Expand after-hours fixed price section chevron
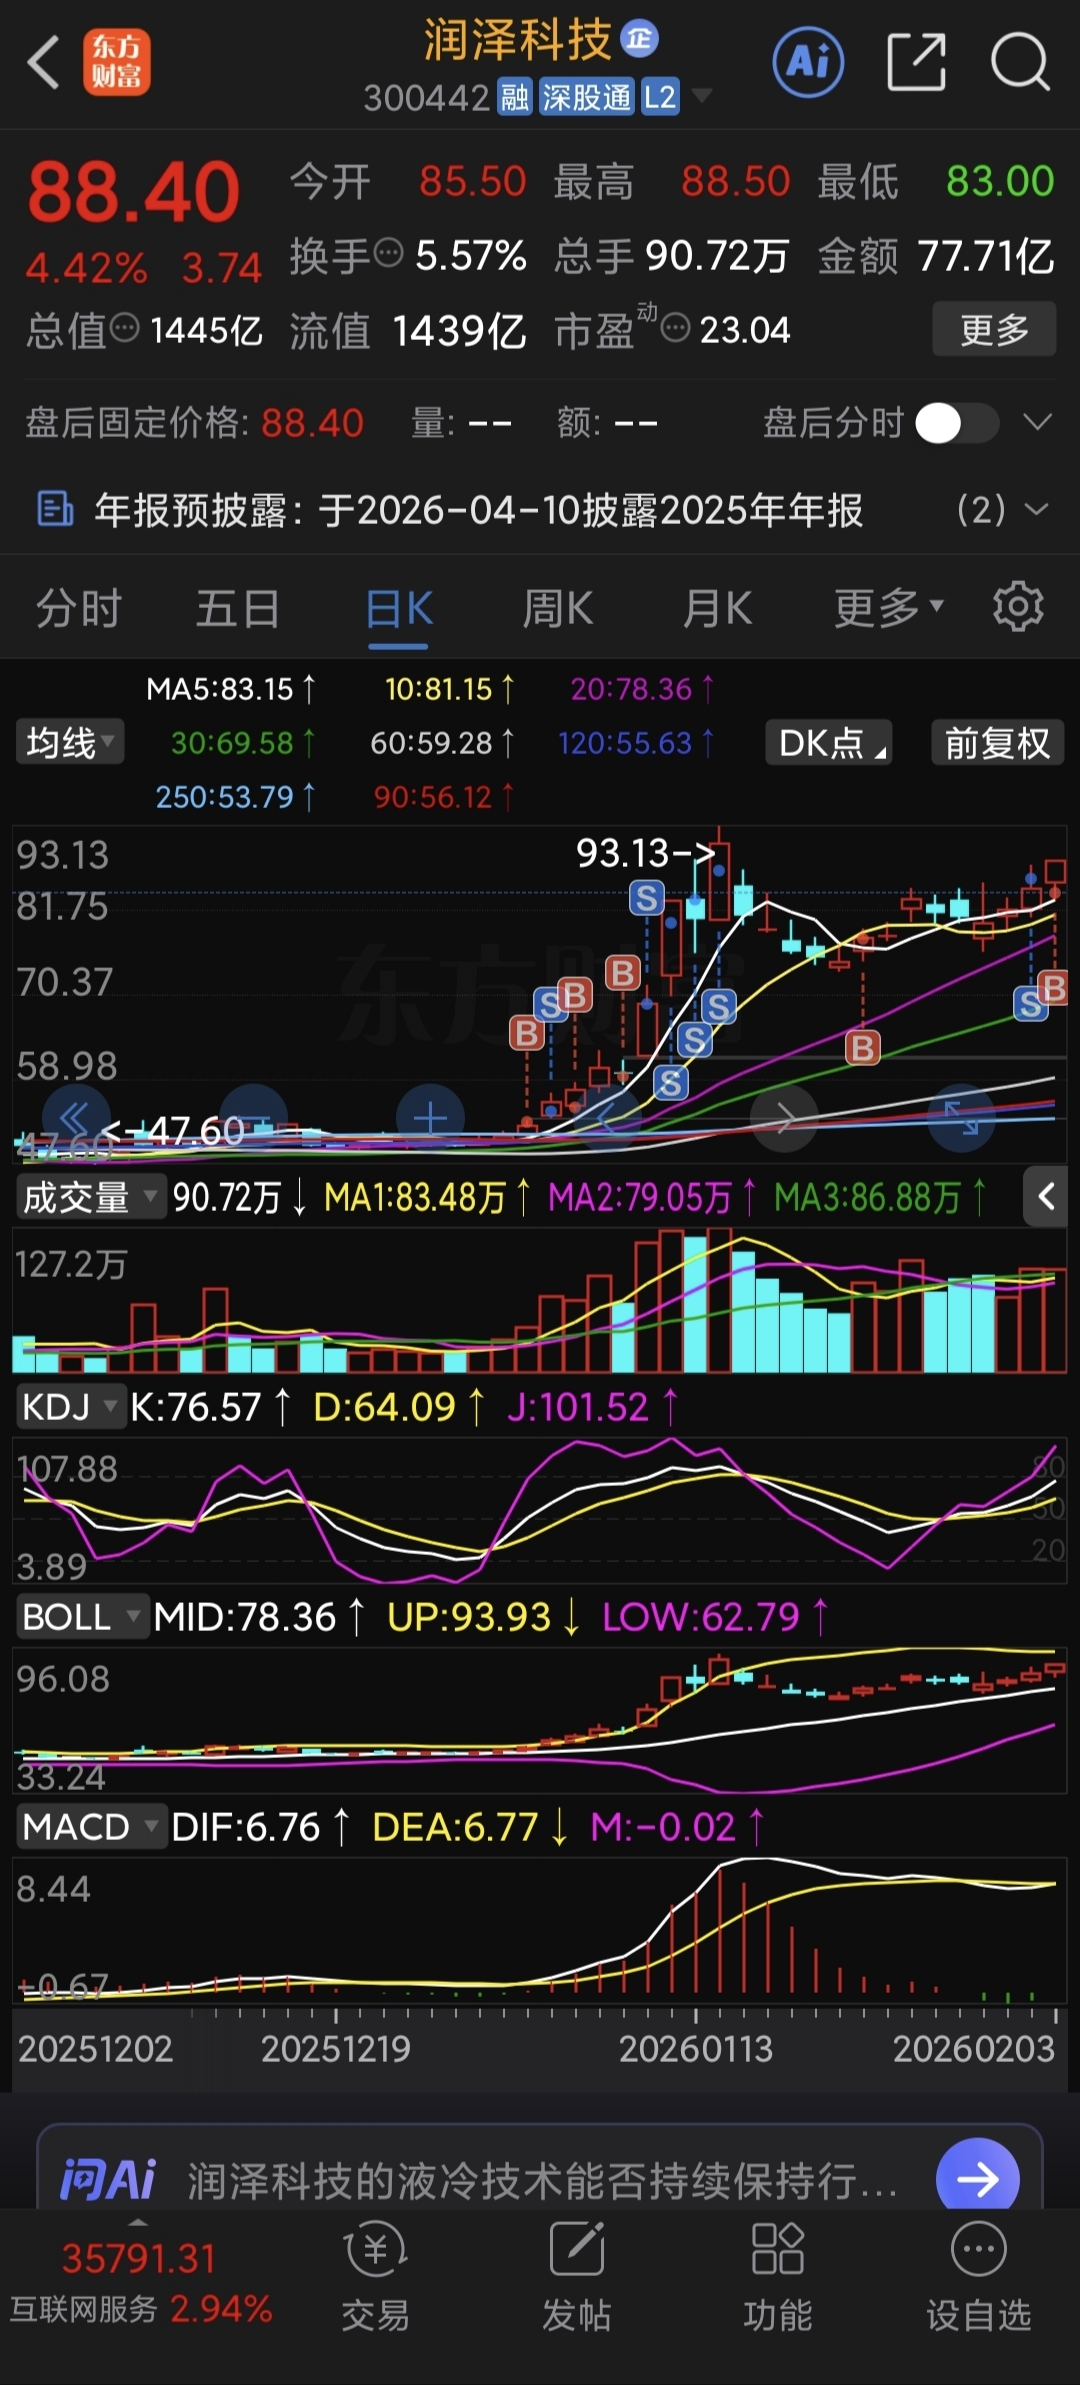 (1038, 422)
